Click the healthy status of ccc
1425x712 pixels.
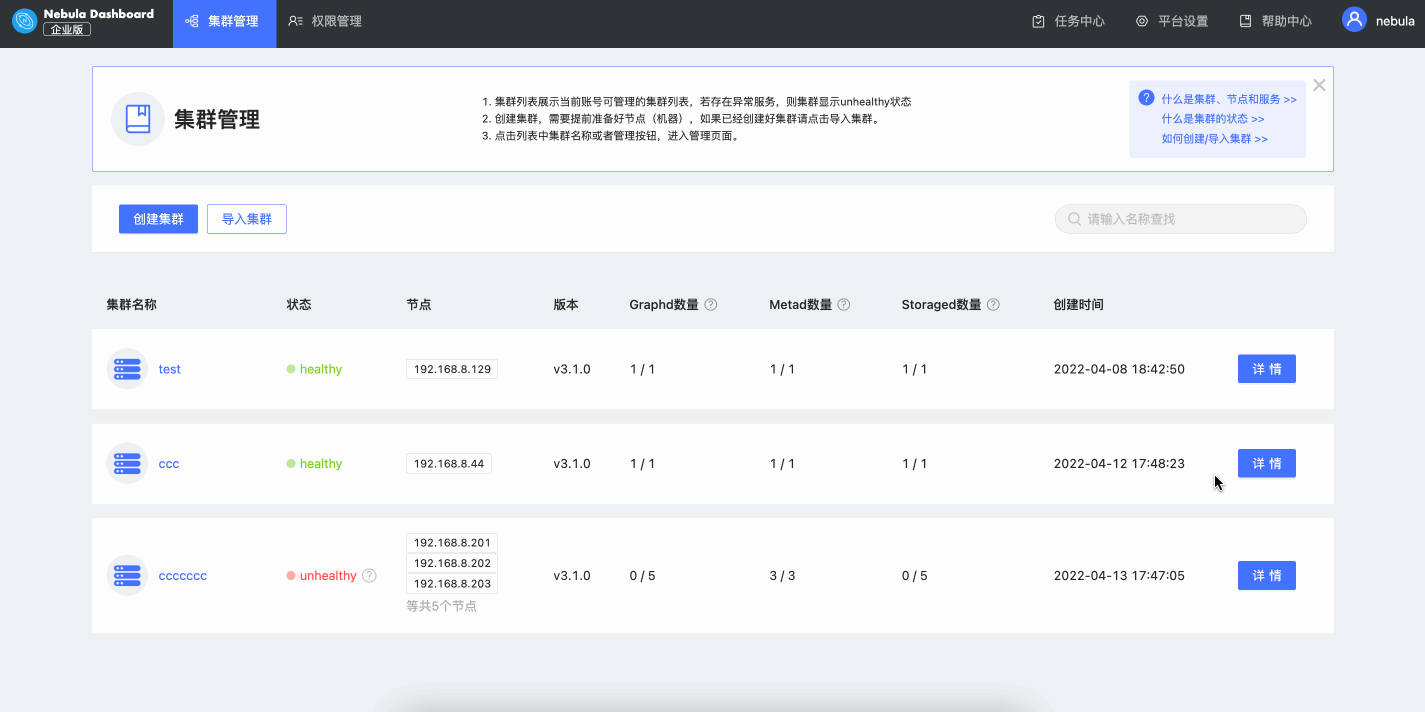click(x=321, y=464)
